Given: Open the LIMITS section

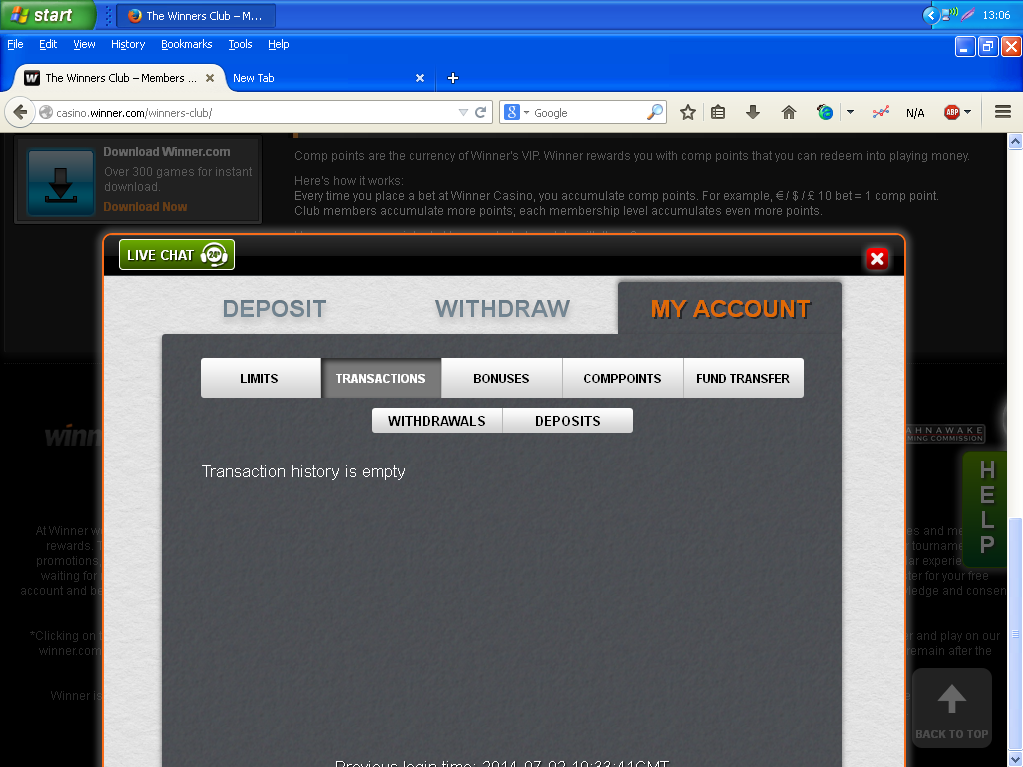Looking at the screenshot, I should [x=260, y=378].
